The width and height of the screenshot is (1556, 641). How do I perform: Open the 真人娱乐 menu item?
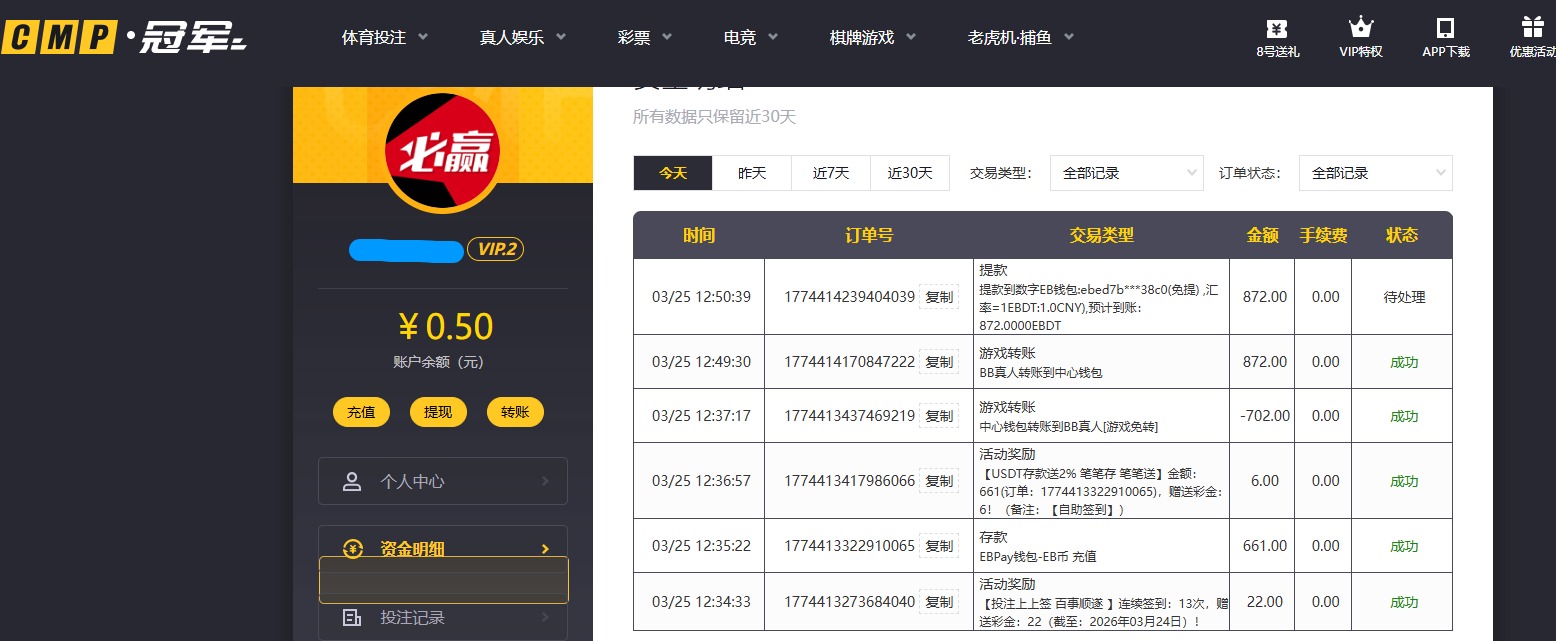521,36
